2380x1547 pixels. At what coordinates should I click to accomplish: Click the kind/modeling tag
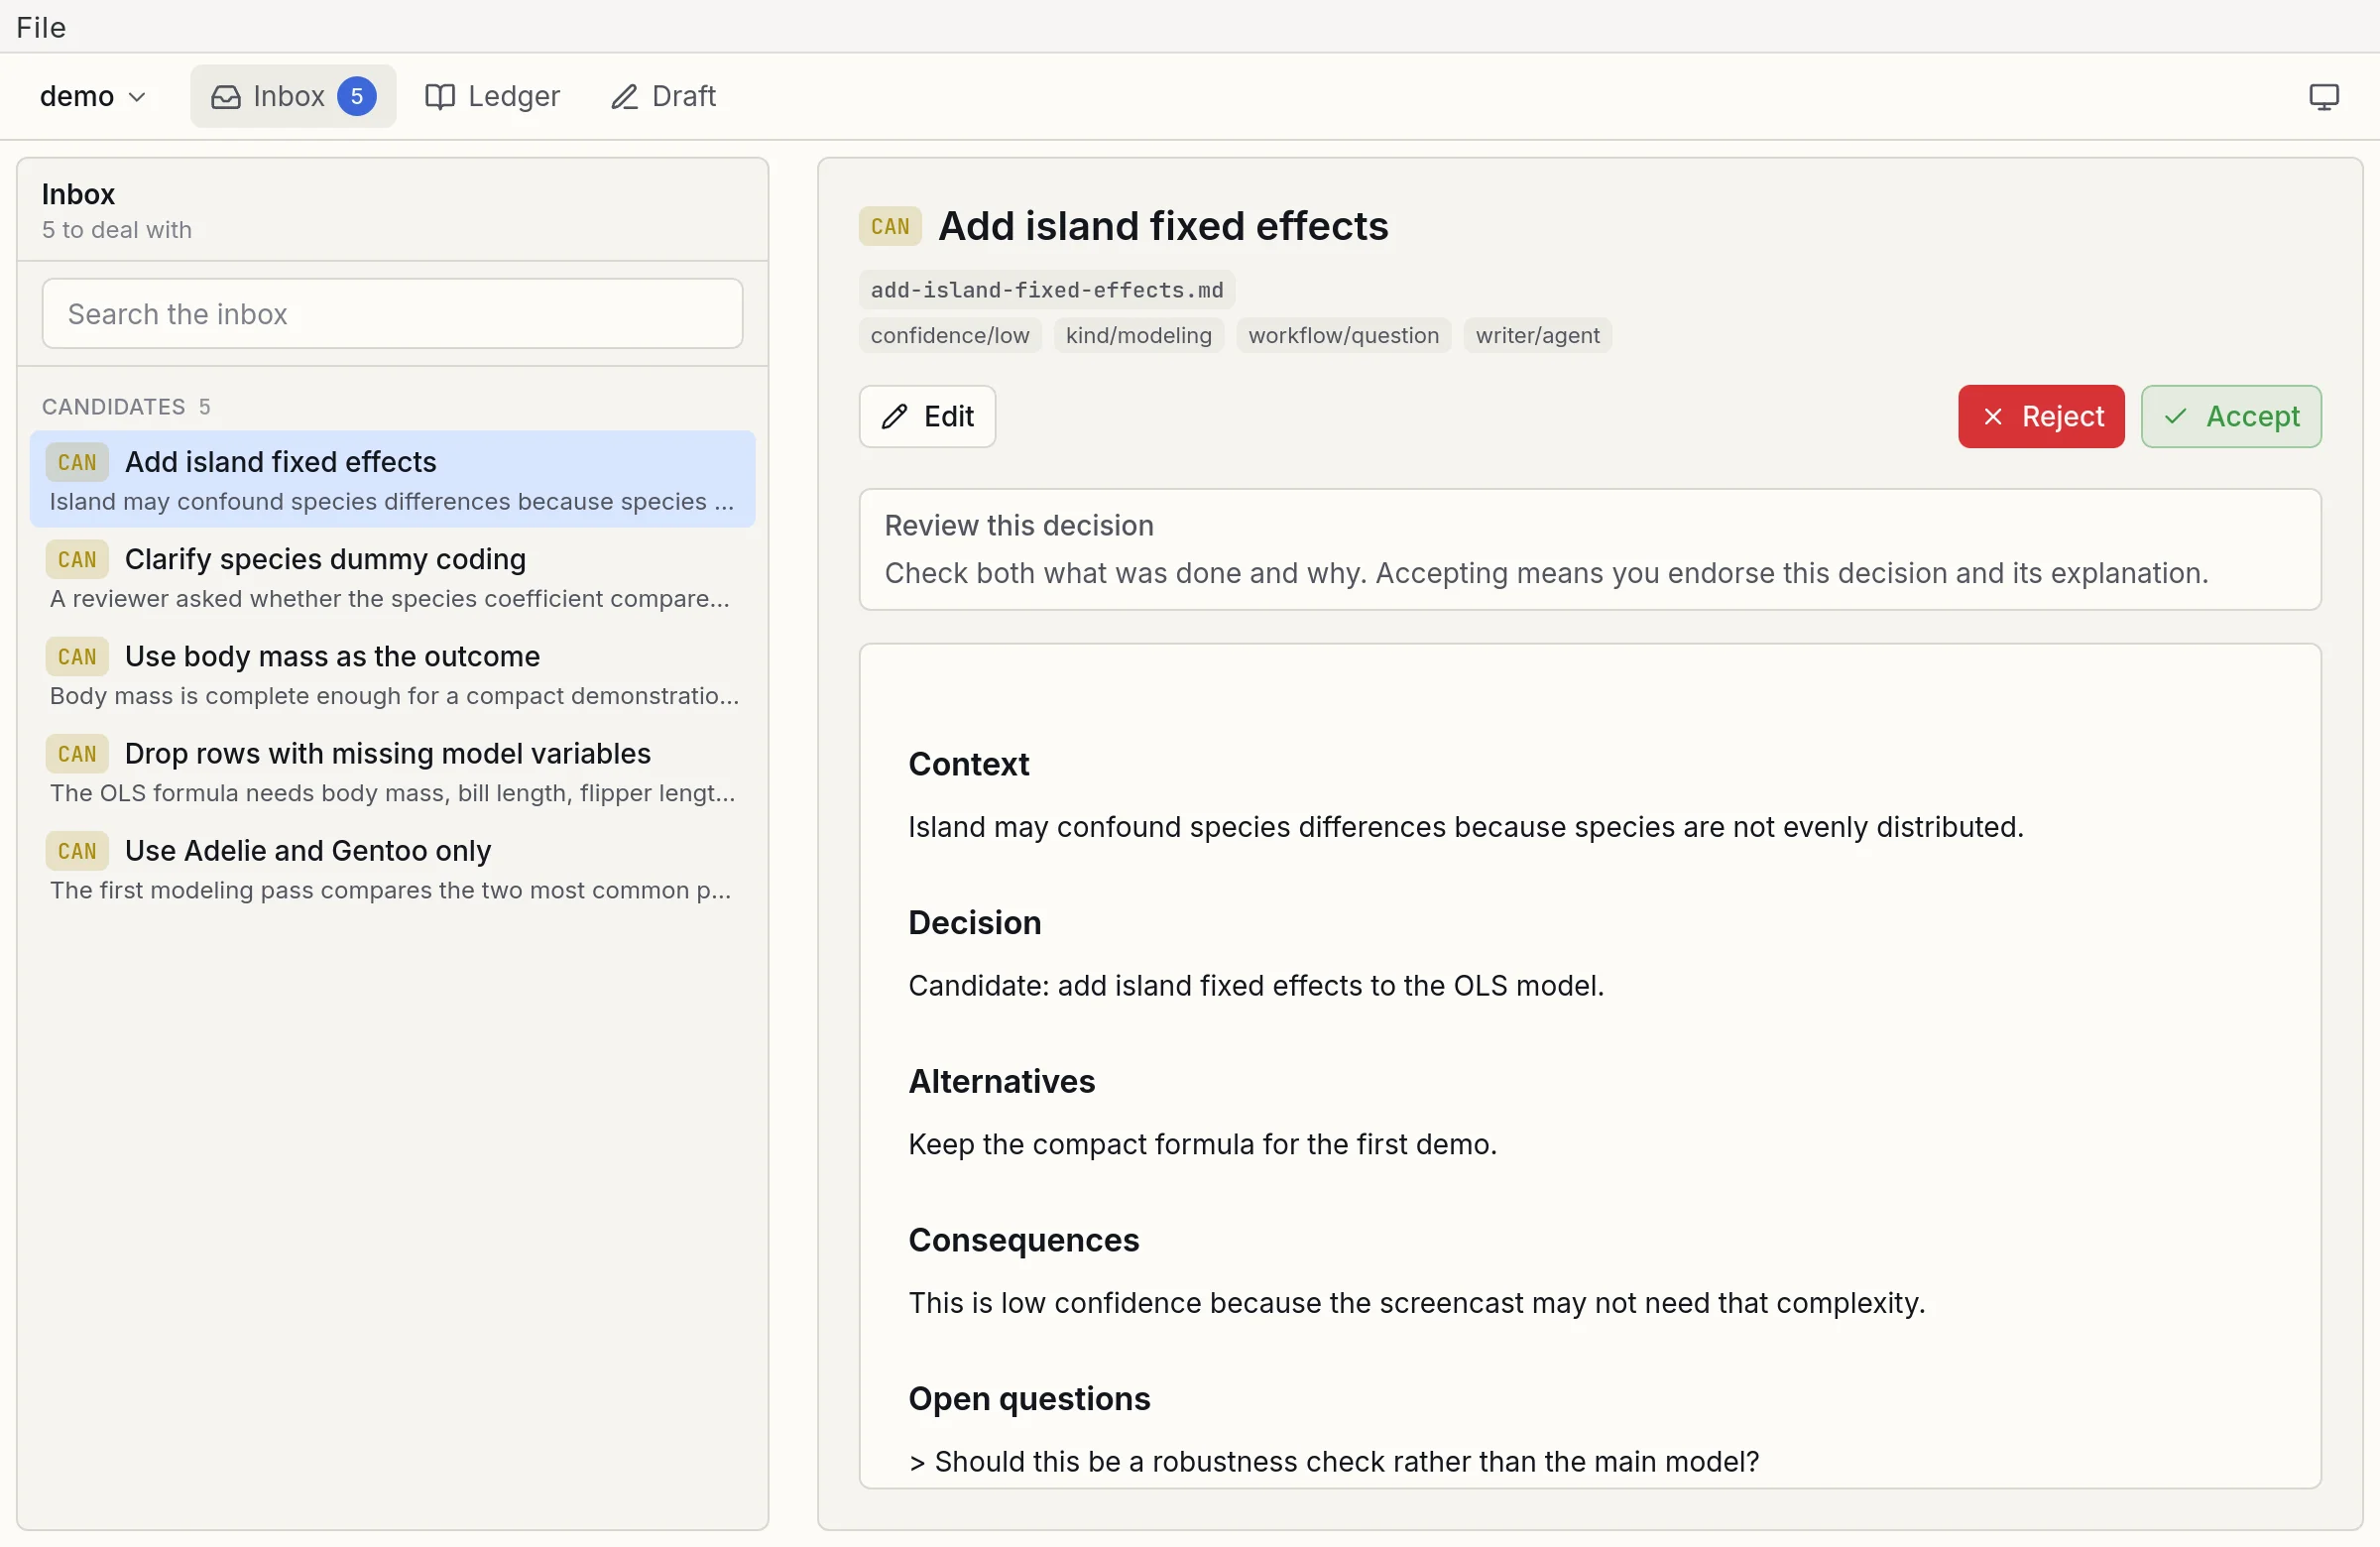[x=1138, y=335]
